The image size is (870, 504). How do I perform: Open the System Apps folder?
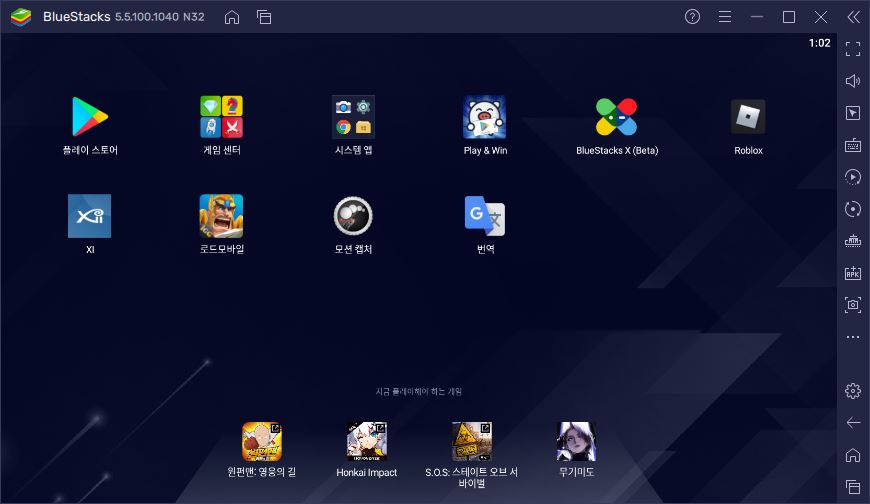tap(353, 117)
